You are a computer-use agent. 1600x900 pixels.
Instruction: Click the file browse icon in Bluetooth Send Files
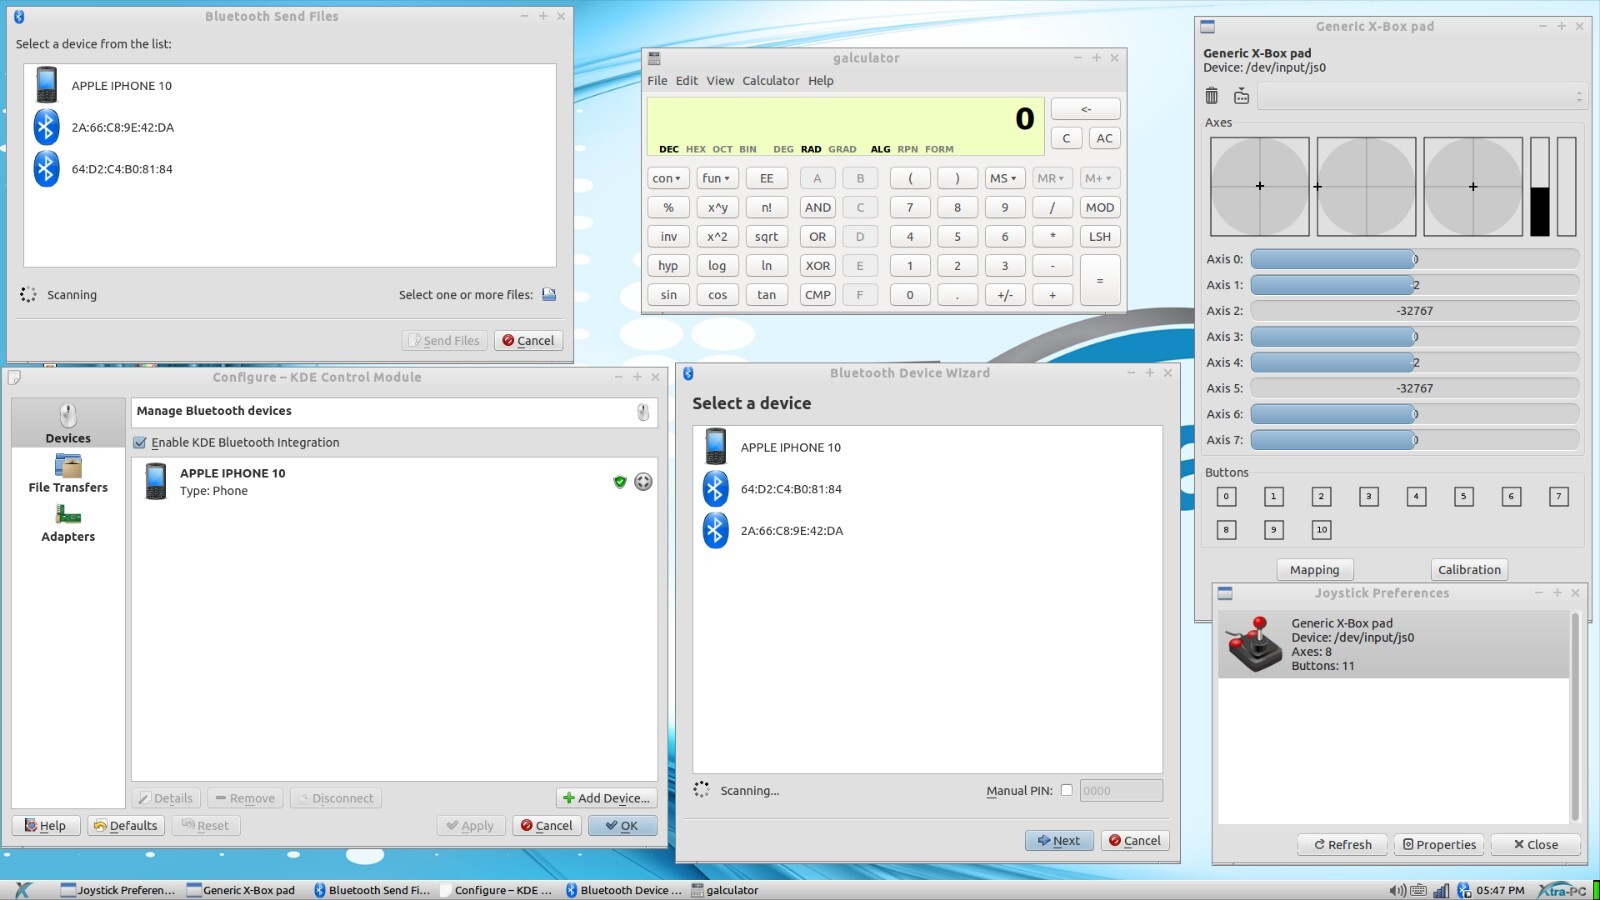(x=548, y=295)
